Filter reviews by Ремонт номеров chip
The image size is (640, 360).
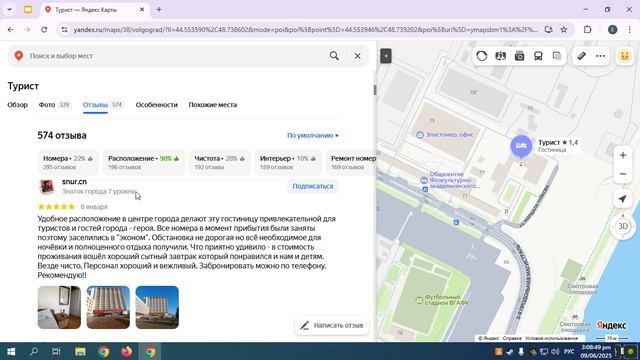[x=351, y=162]
